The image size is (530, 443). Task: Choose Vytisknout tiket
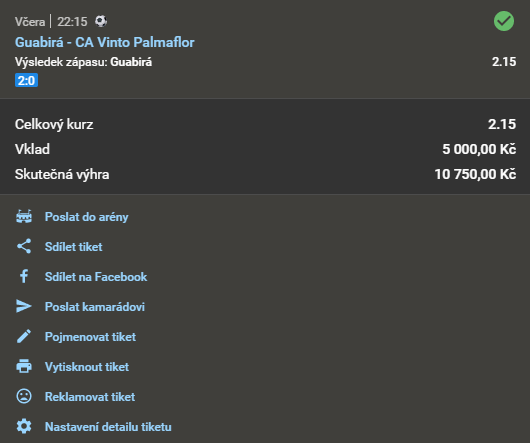tap(87, 367)
